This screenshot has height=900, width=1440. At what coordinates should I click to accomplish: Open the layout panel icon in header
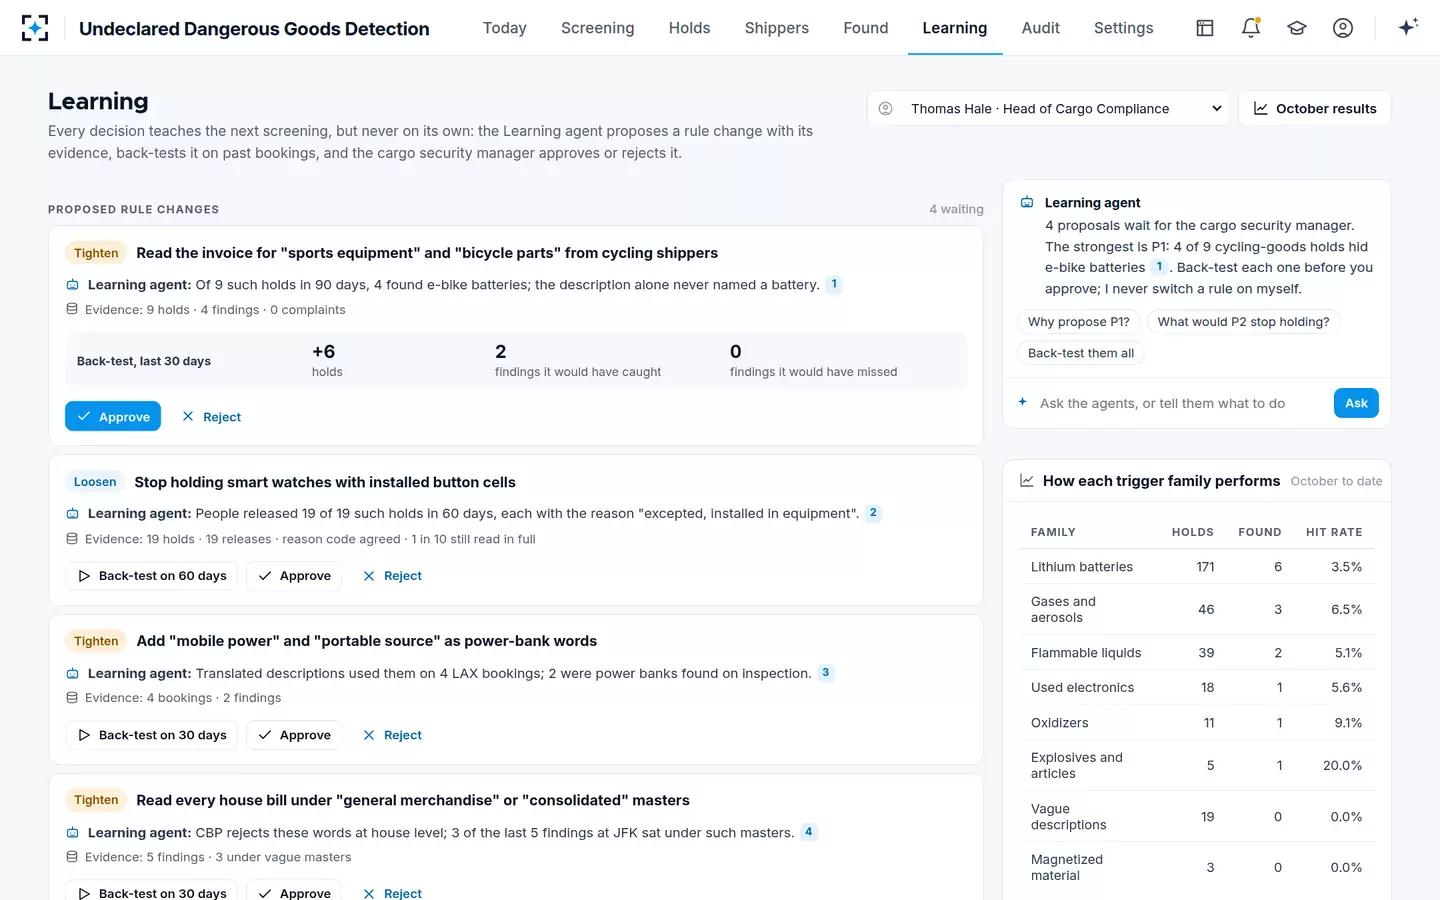(1205, 28)
